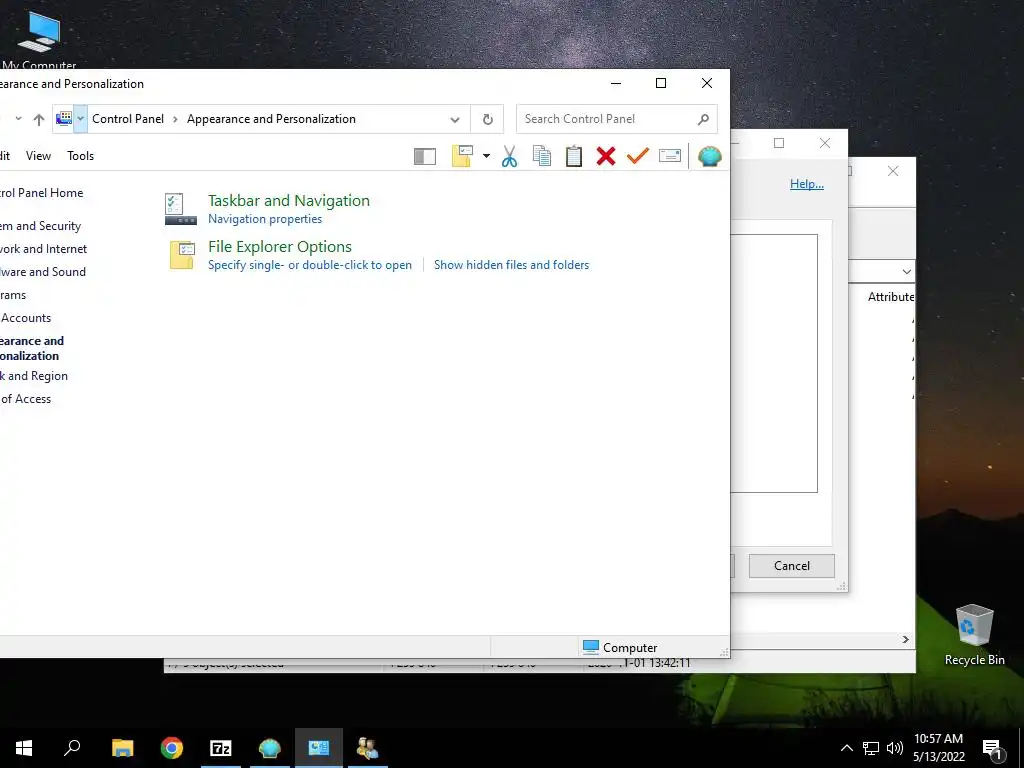Click the Control Panel breadcrumb segment
The width and height of the screenshot is (1024, 768).
(128, 119)
